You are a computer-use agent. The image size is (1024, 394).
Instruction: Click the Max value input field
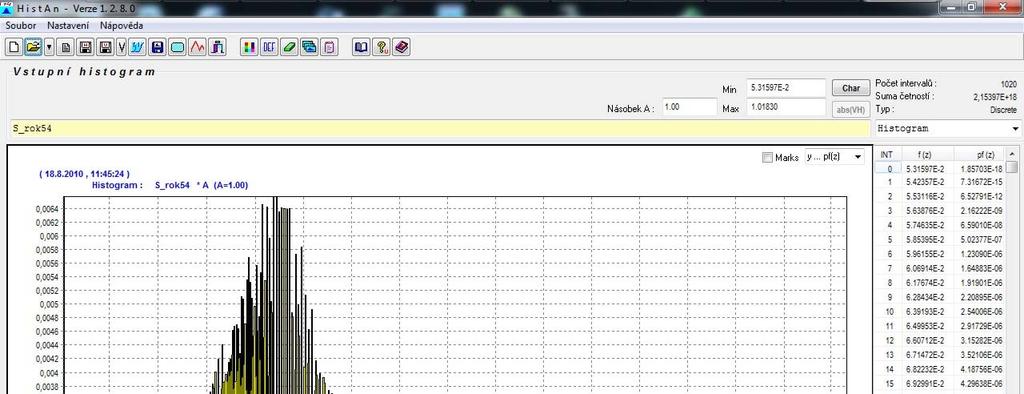tap(786, 107)
